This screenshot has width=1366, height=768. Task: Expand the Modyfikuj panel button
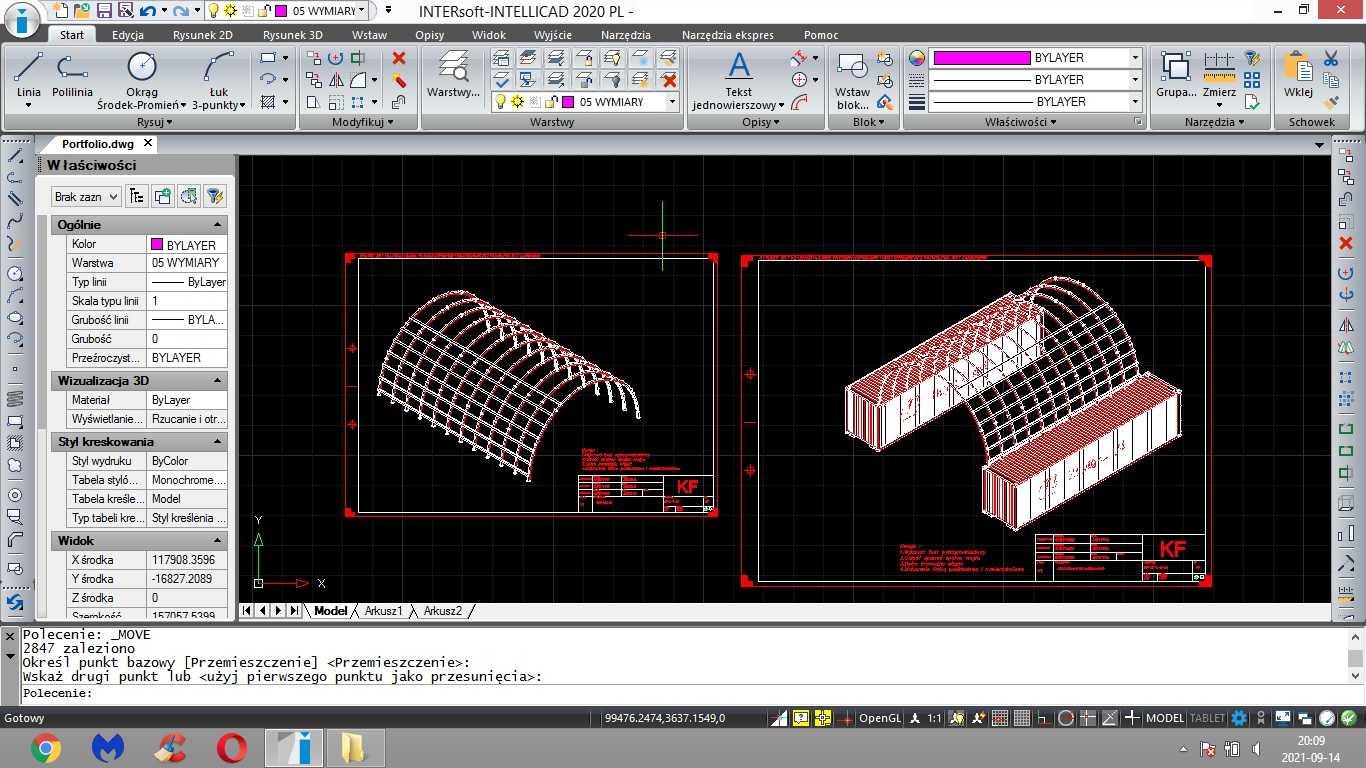pos(362,122)
